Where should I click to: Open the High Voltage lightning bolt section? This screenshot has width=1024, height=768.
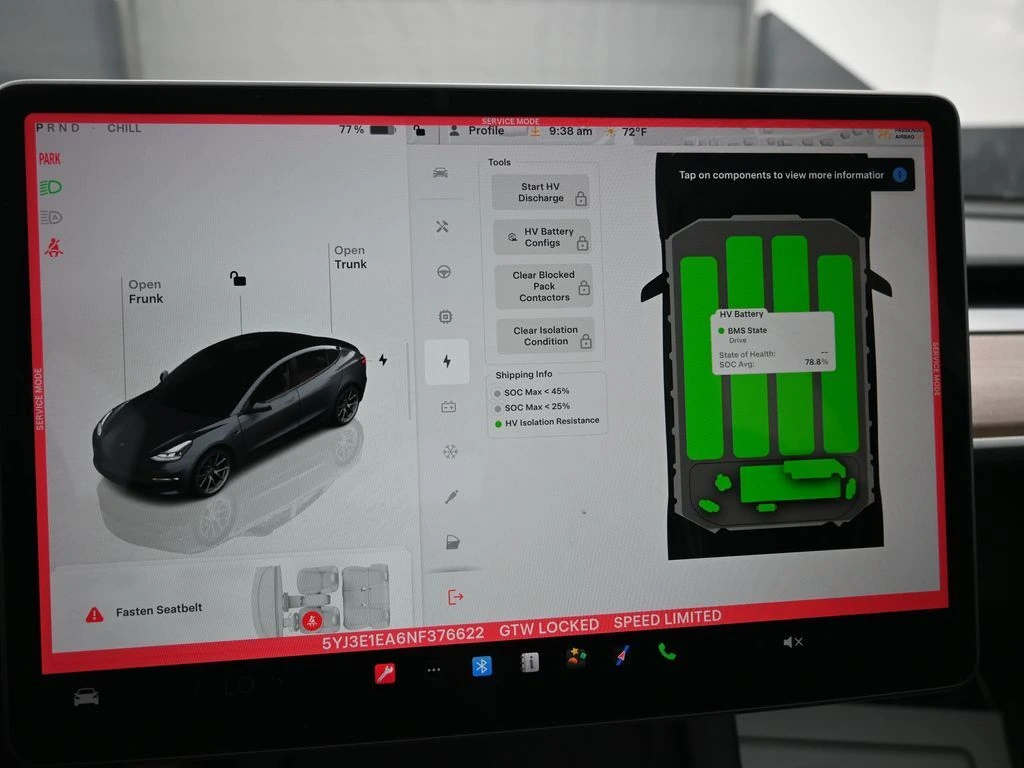coord(446,362)
